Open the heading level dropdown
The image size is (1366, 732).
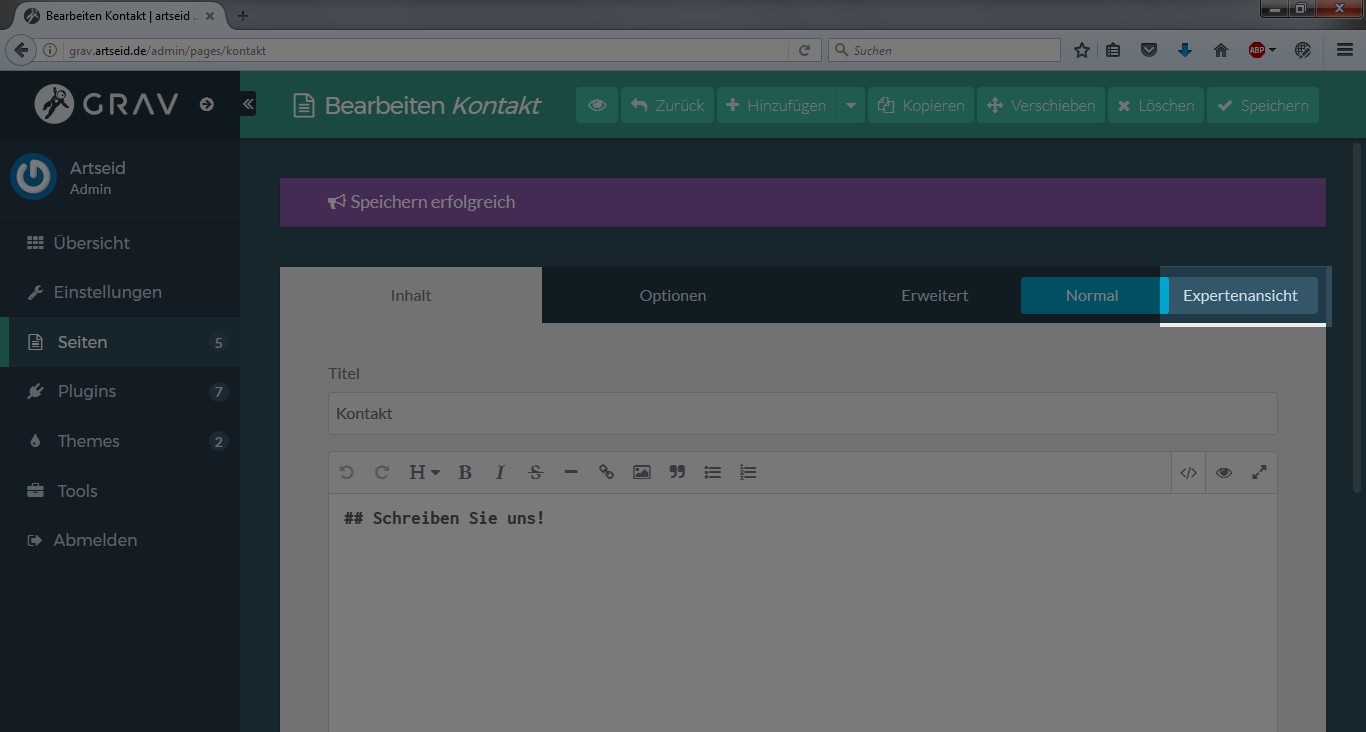(424, 473)
